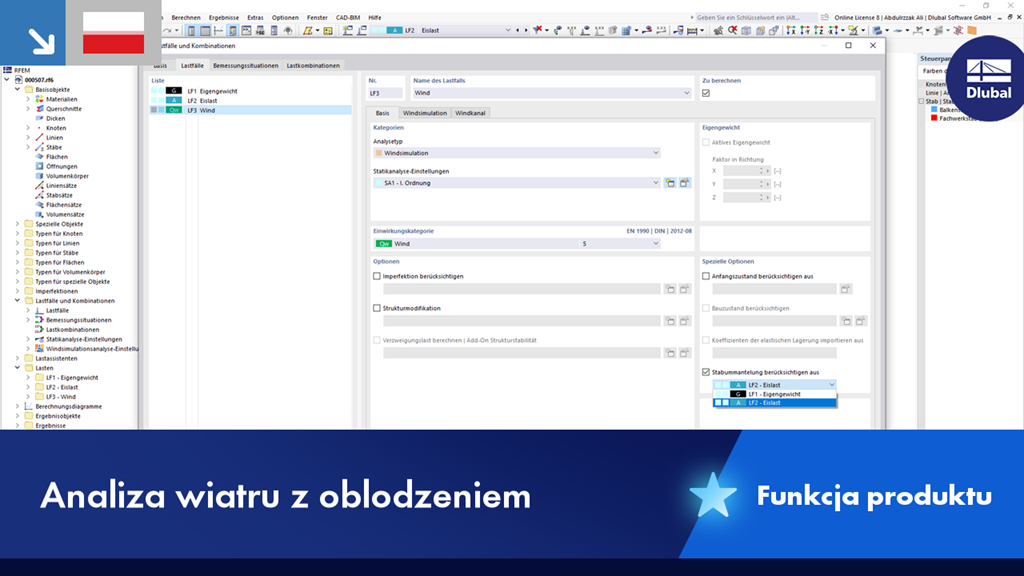This screenshot has width=1024, height=576.
Task: Open SA1 settings via the edit icon
Action: pyautogui.click(x=684, y=183)
